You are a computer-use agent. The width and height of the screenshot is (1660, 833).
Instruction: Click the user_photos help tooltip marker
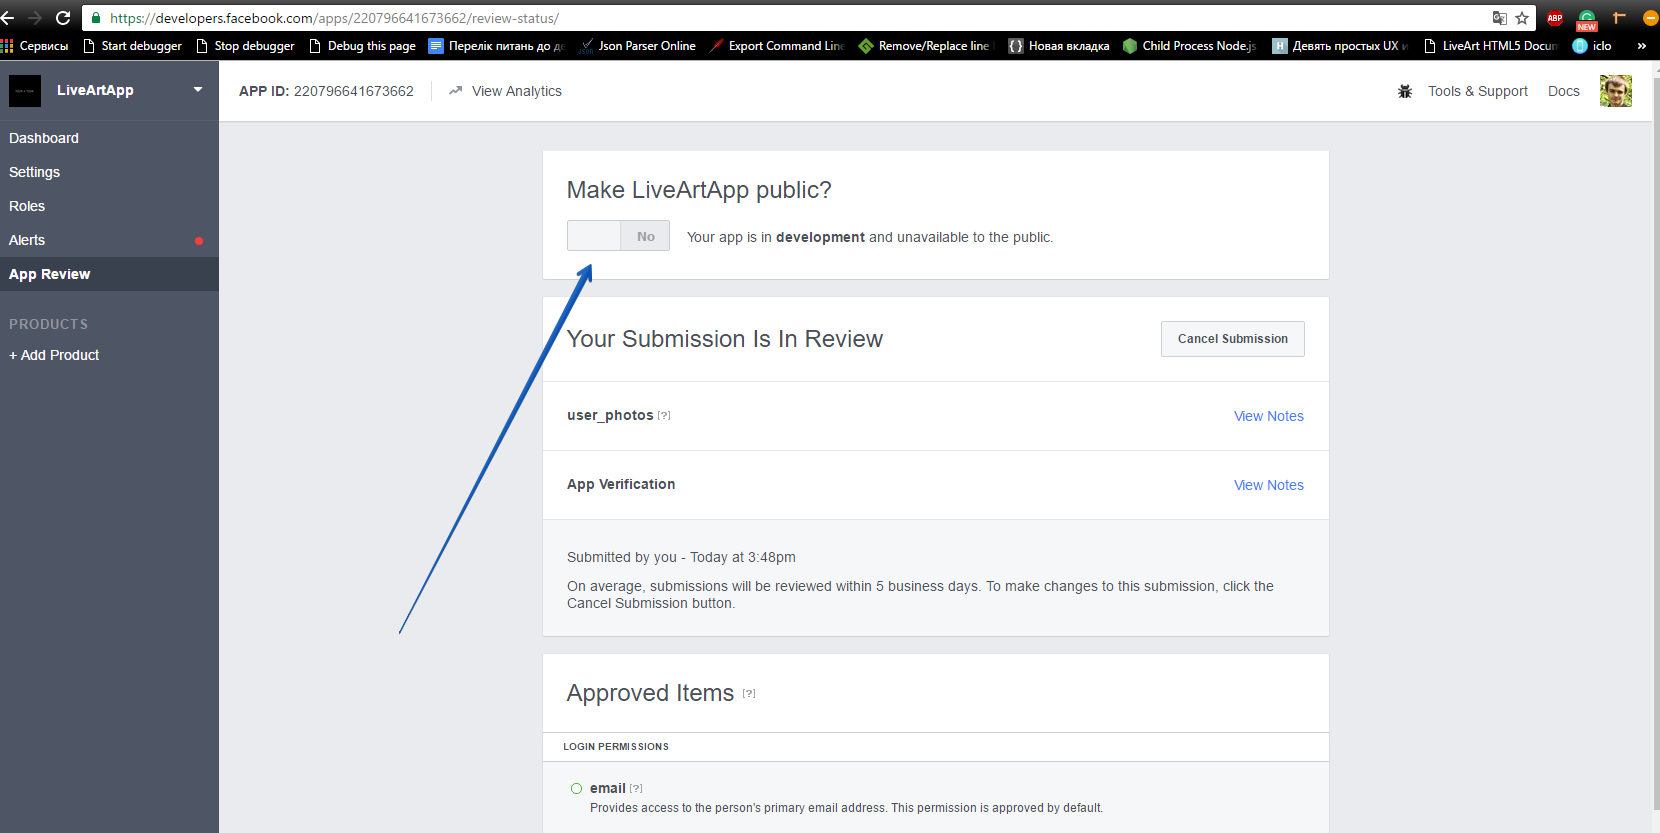coord(664,416)
